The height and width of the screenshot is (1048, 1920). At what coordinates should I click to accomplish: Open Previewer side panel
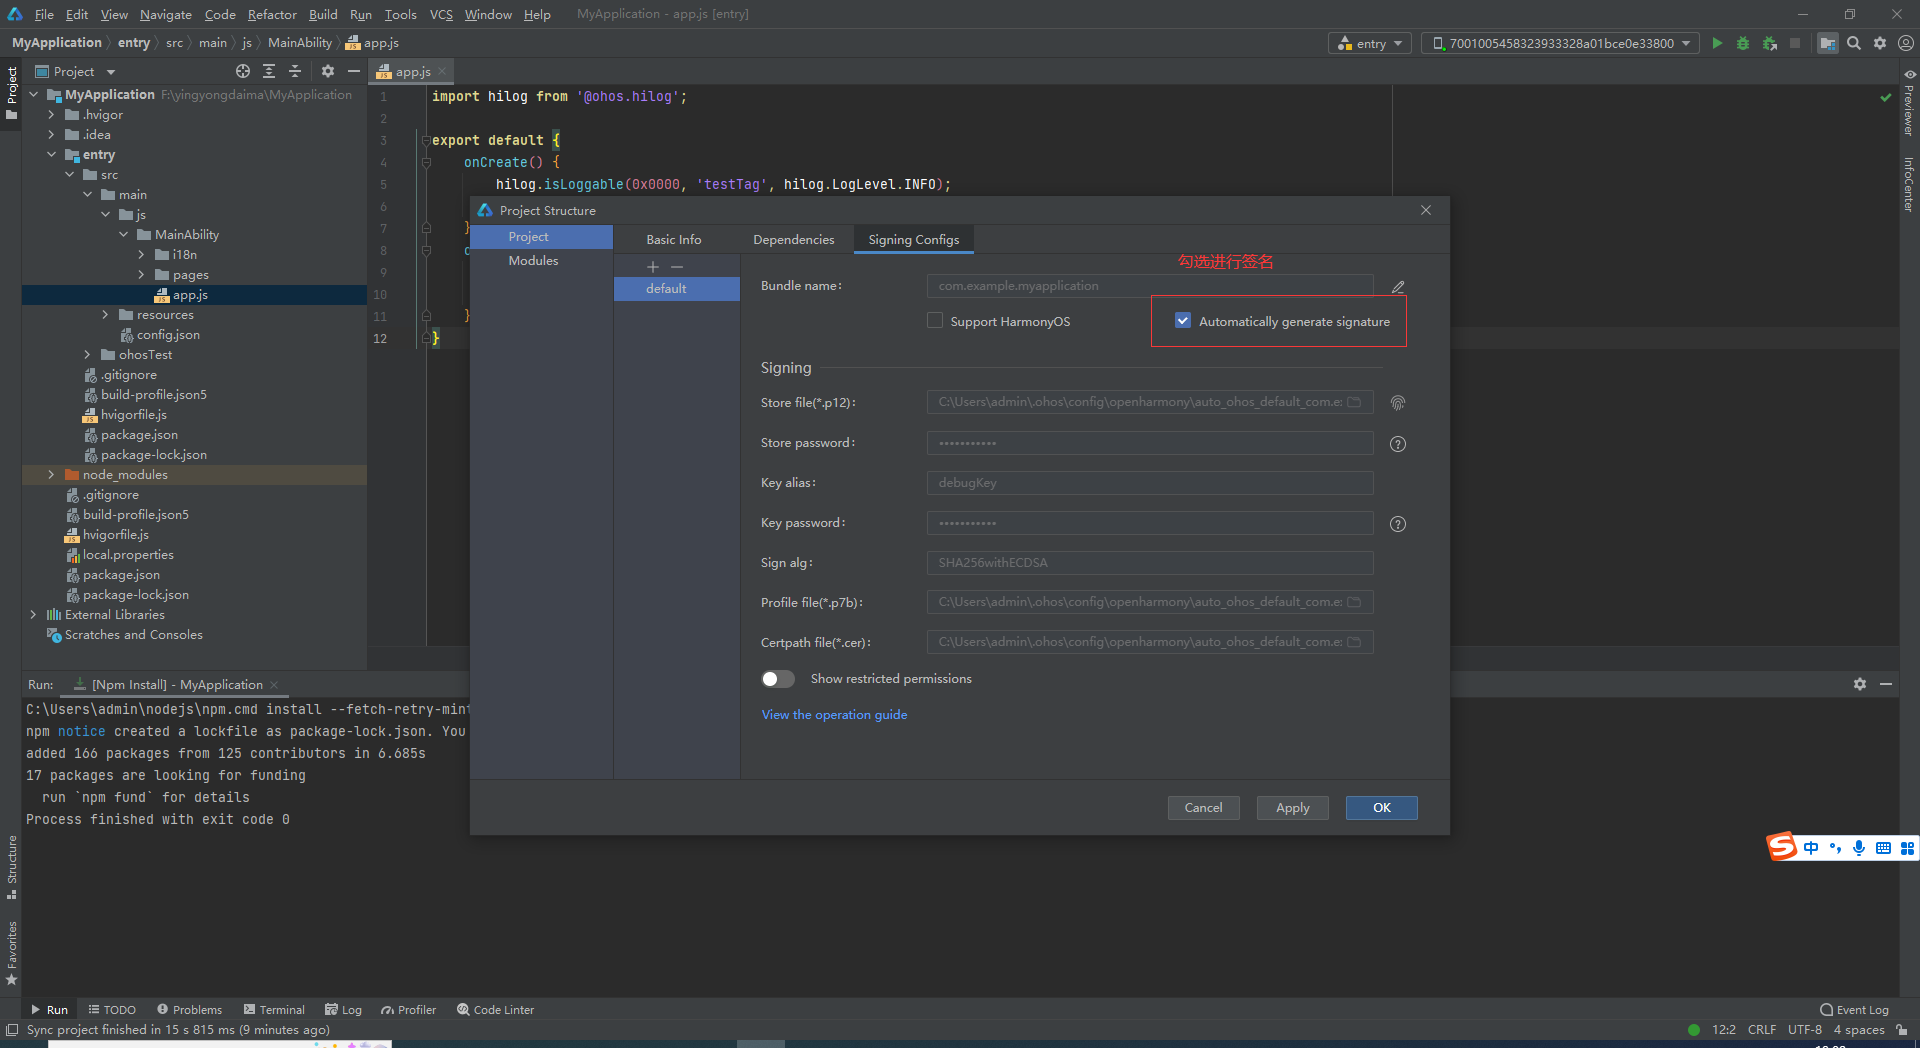point(1909,102)
